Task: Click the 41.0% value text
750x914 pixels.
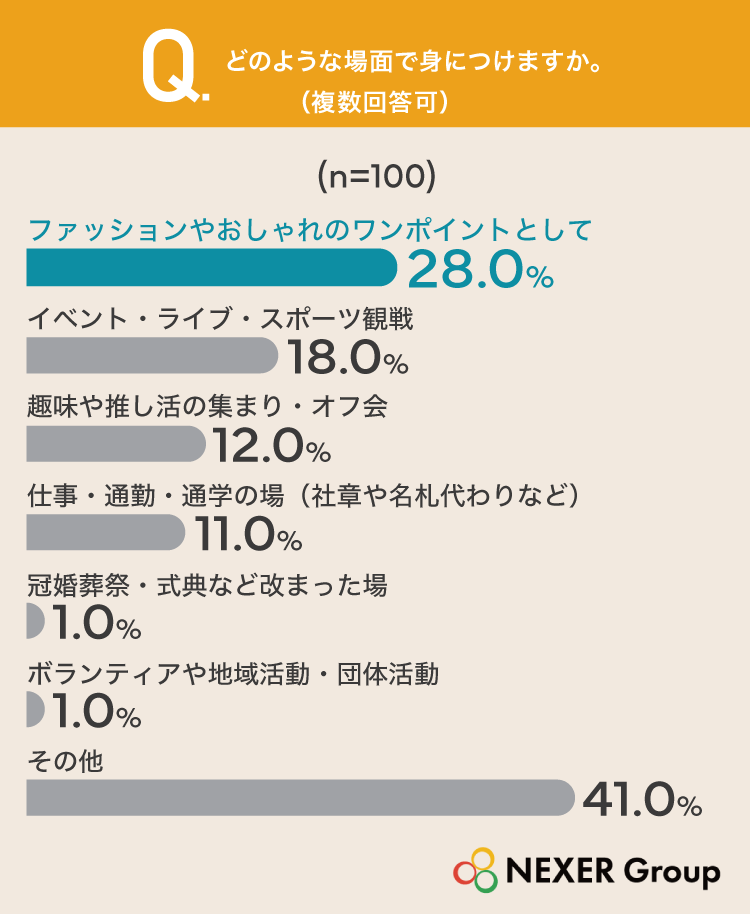Action: [642, 800]
